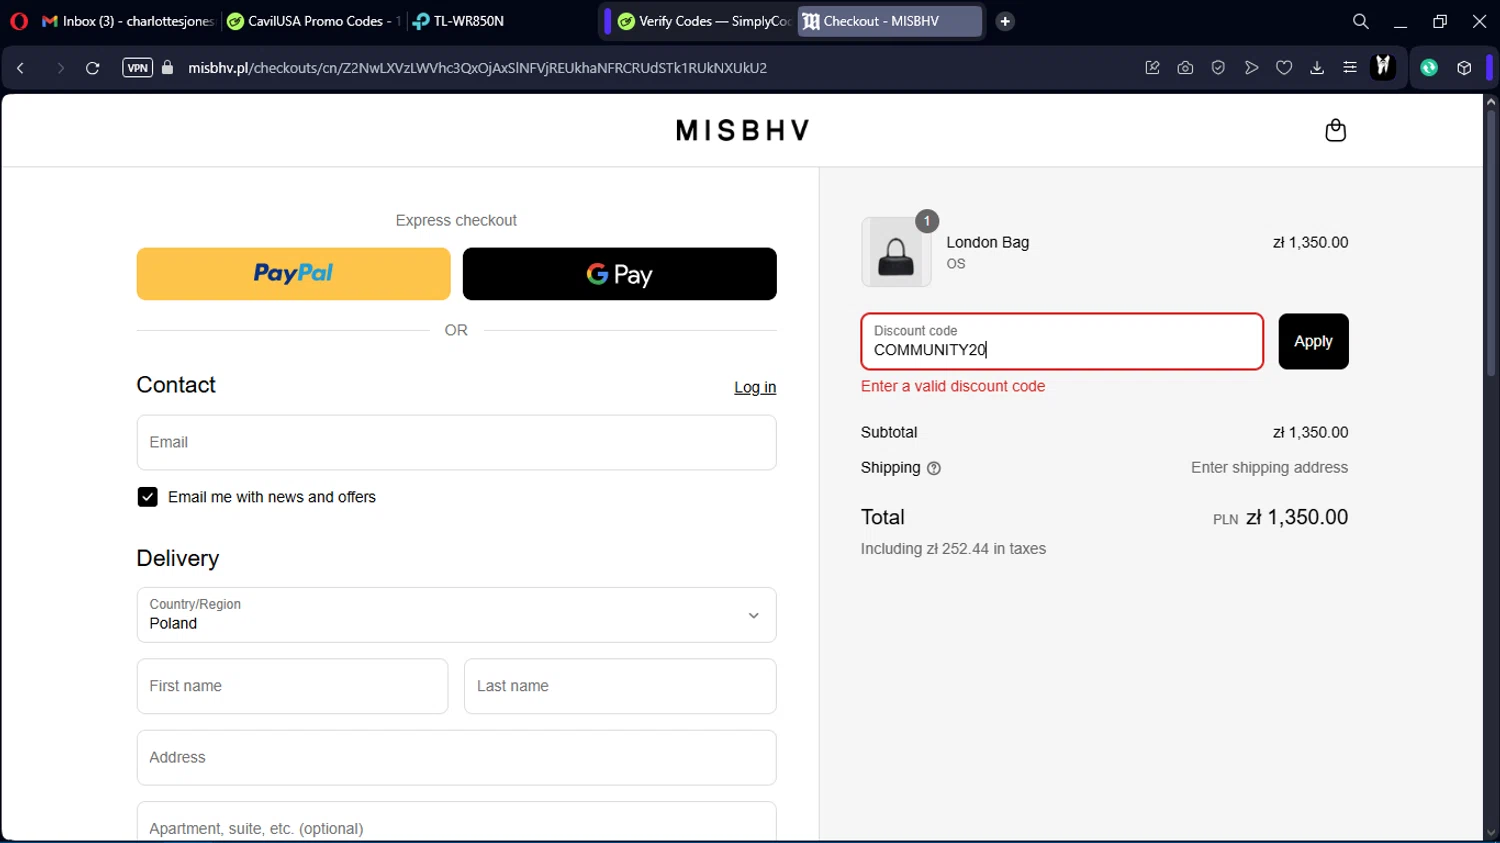Click the scrollbar up arrow
This screenshot has height=843, width=1500.
(1491, 101)
